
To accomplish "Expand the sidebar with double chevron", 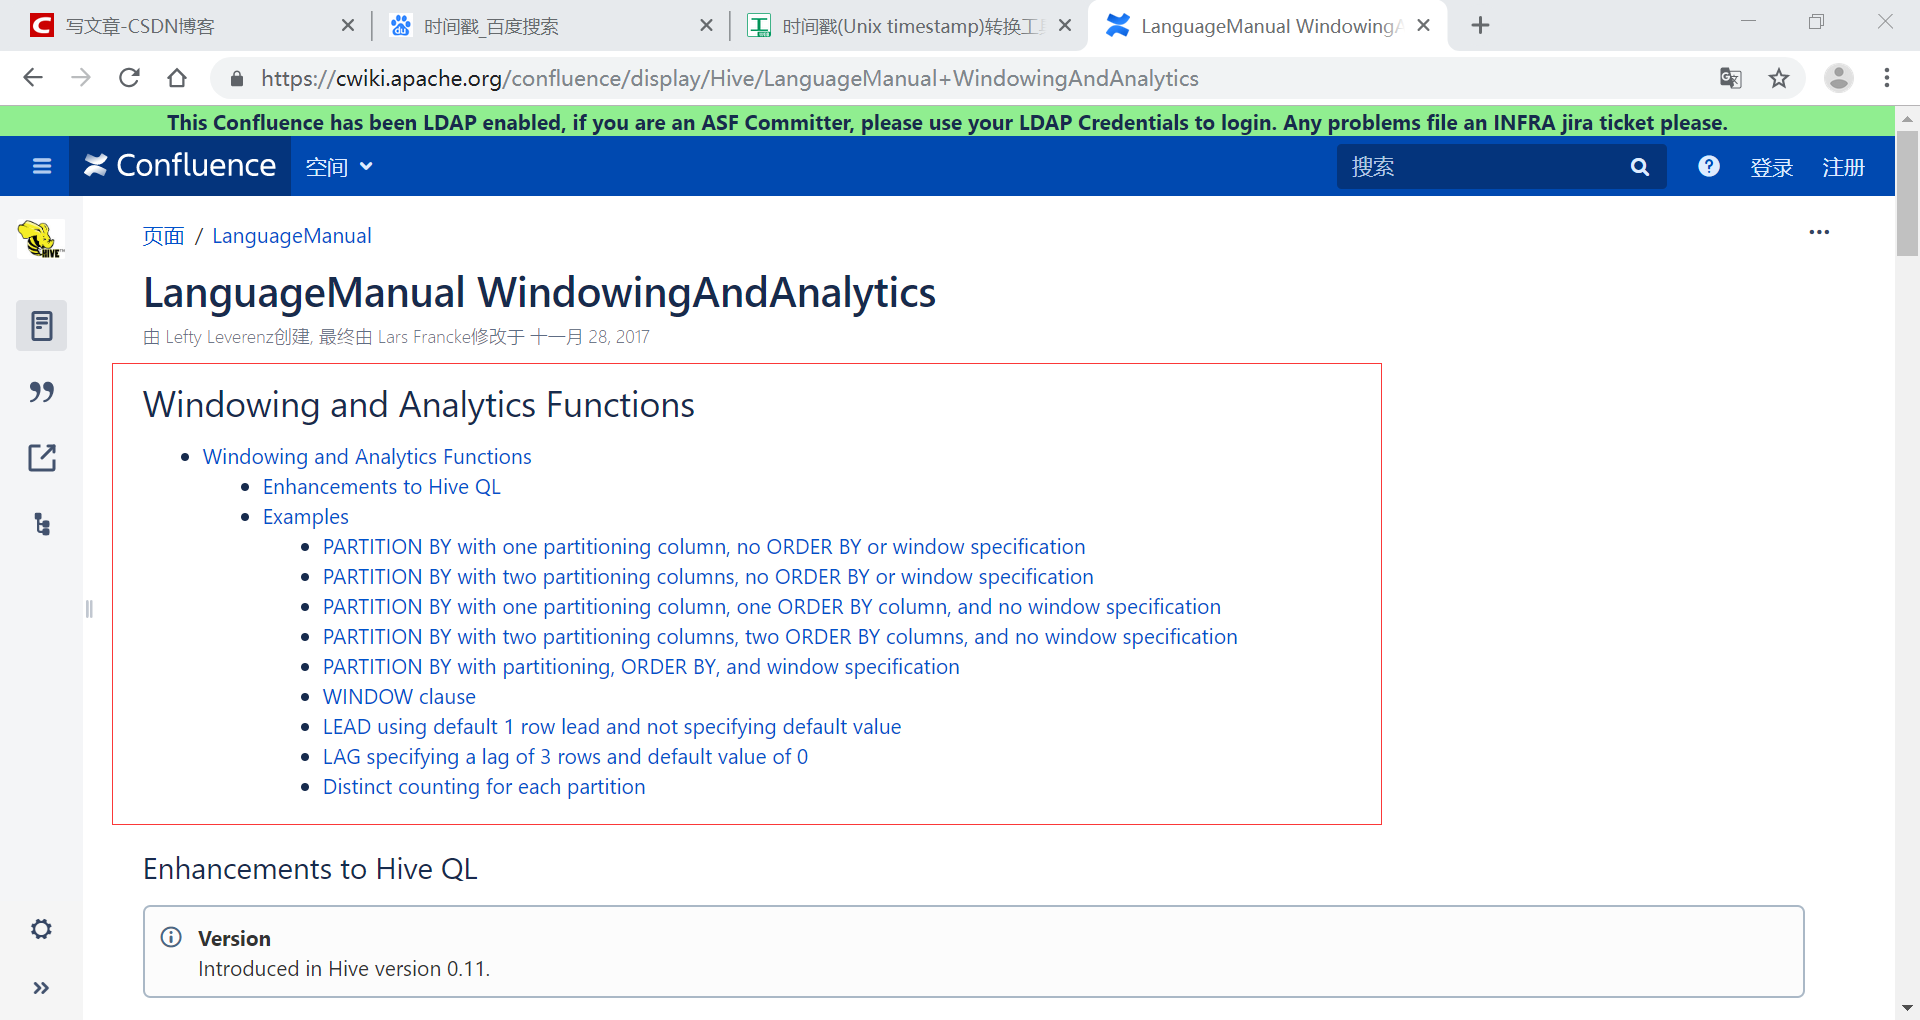I will click(41, 988).
